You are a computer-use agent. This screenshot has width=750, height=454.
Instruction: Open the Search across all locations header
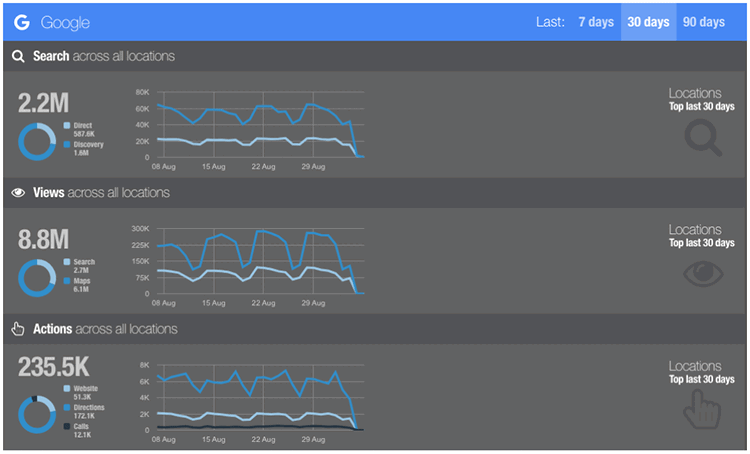375,56
